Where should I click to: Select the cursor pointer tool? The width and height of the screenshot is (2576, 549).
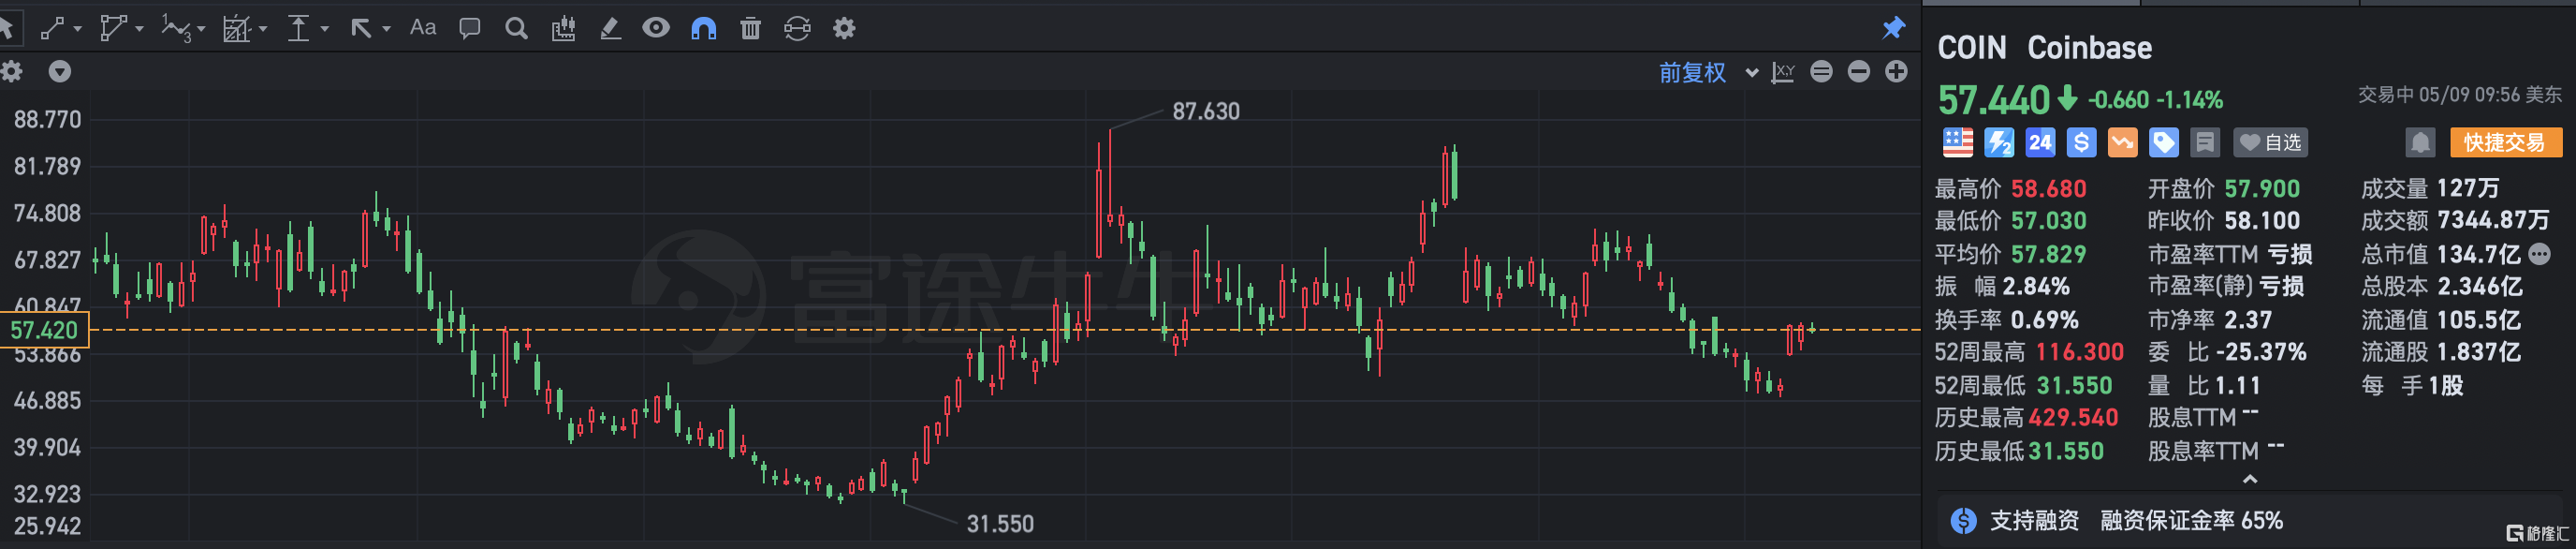pos(5,28)
